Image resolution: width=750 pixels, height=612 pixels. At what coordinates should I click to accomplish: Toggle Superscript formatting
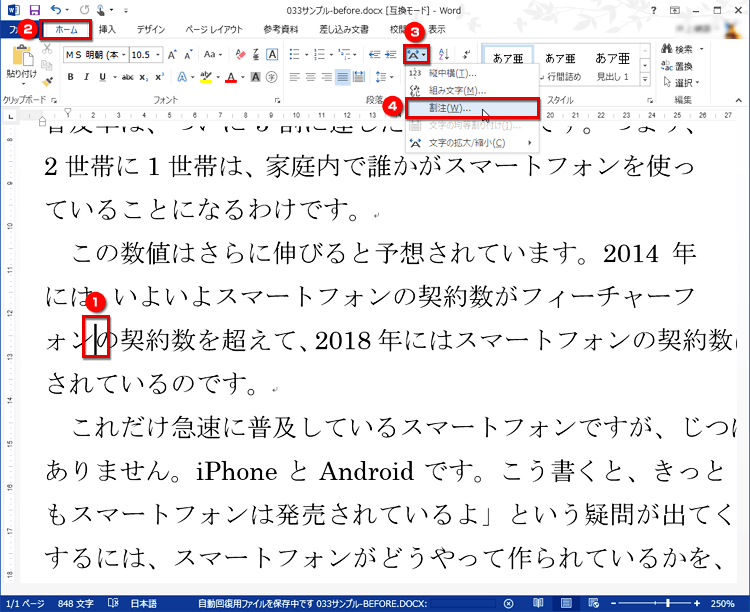[159, 77]
